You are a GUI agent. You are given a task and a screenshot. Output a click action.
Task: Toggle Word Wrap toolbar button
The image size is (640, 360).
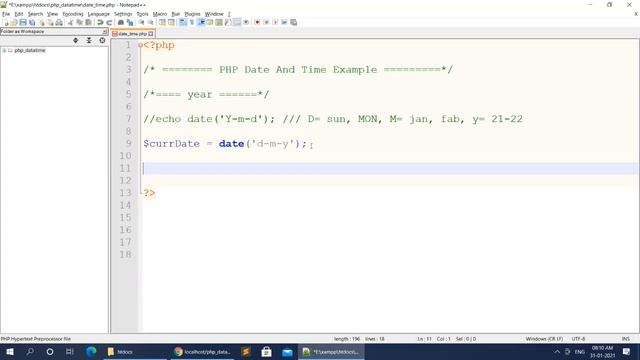point(182,22)
